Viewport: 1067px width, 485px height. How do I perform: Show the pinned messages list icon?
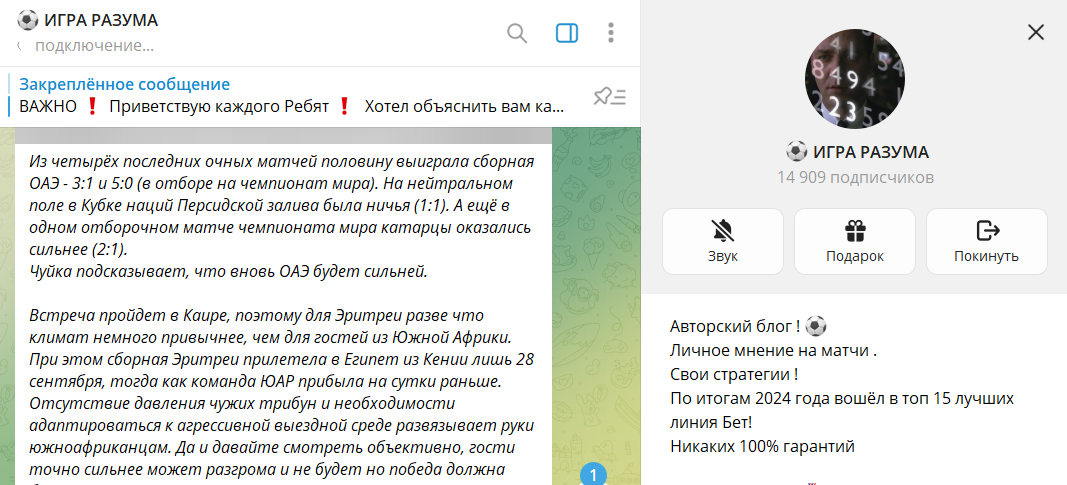tap(610, 97)
